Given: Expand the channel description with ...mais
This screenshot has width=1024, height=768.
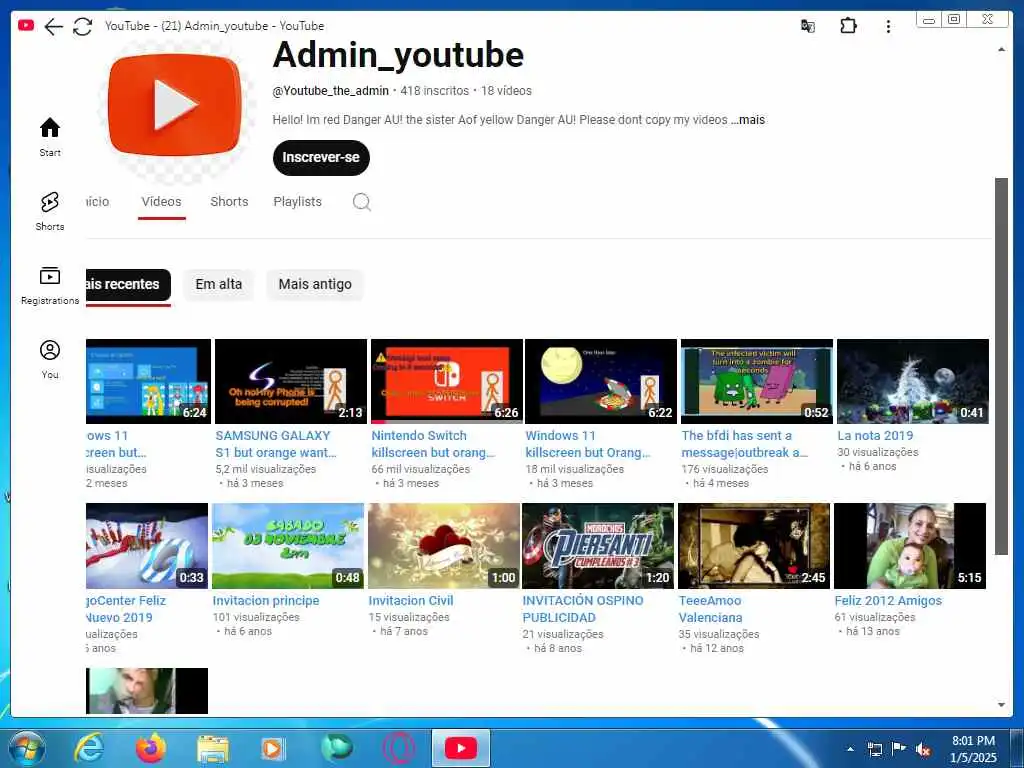Looking at the screenshot, I should click(748, 120).
